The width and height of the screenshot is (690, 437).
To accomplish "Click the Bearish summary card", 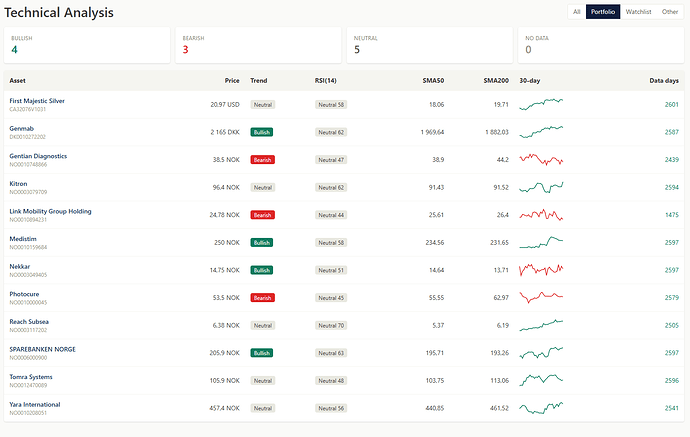I will tap(258, 45).
